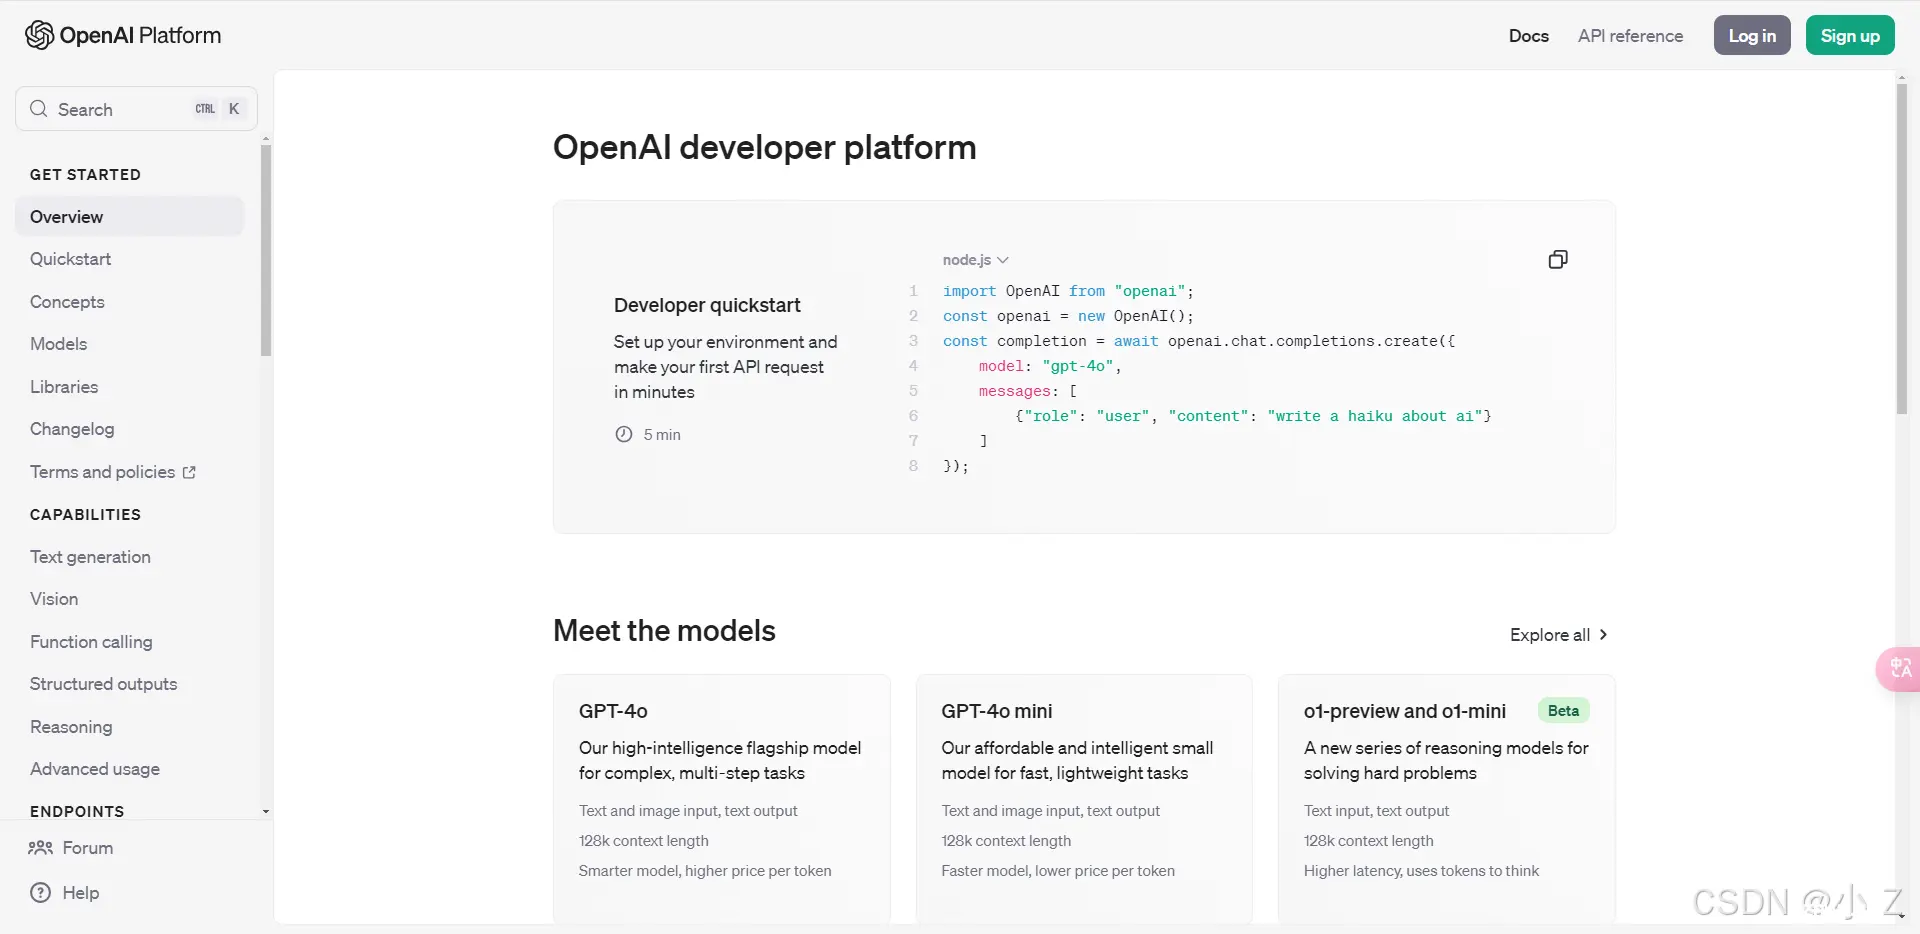Open Text generation page
Image resolution: width=1920 pixels, height=934 pixels.
coord(90,557)
